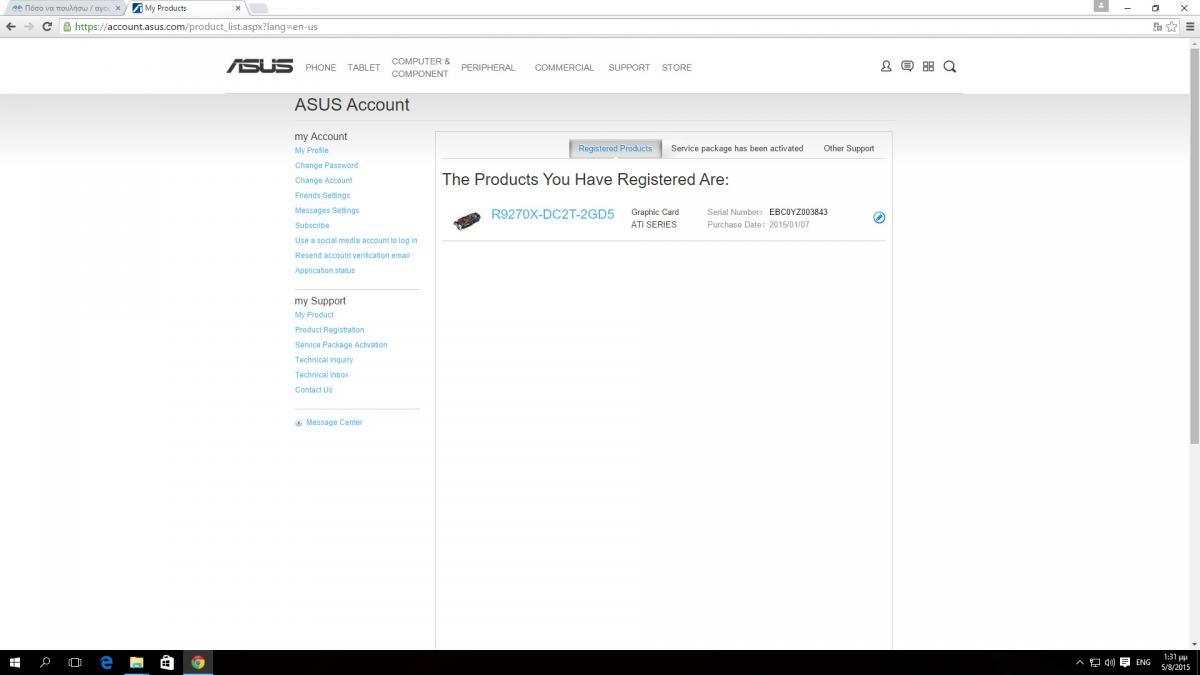The height and width of the screenshot is (675, 1200).
Task: Click the Change Password link
Action: click(326, 166)
